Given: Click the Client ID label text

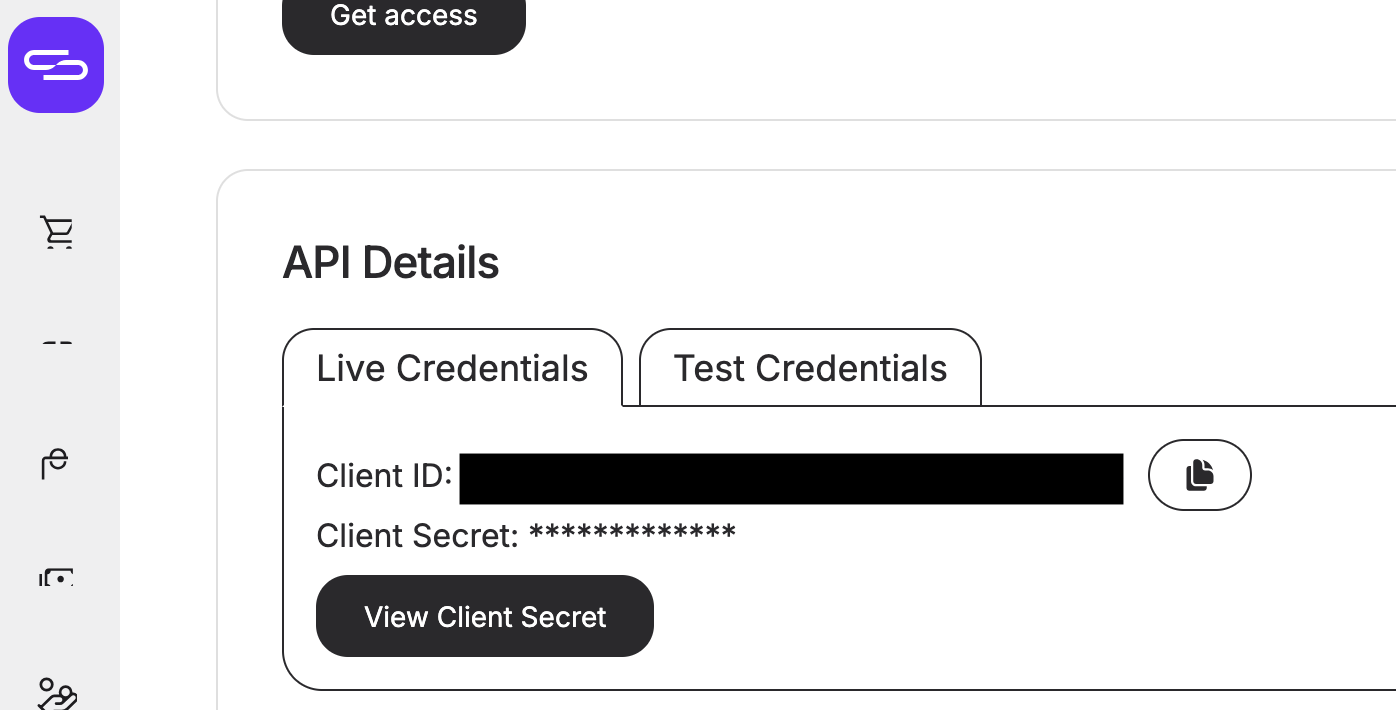Looking at the screenshot, I should pos(384,475).
